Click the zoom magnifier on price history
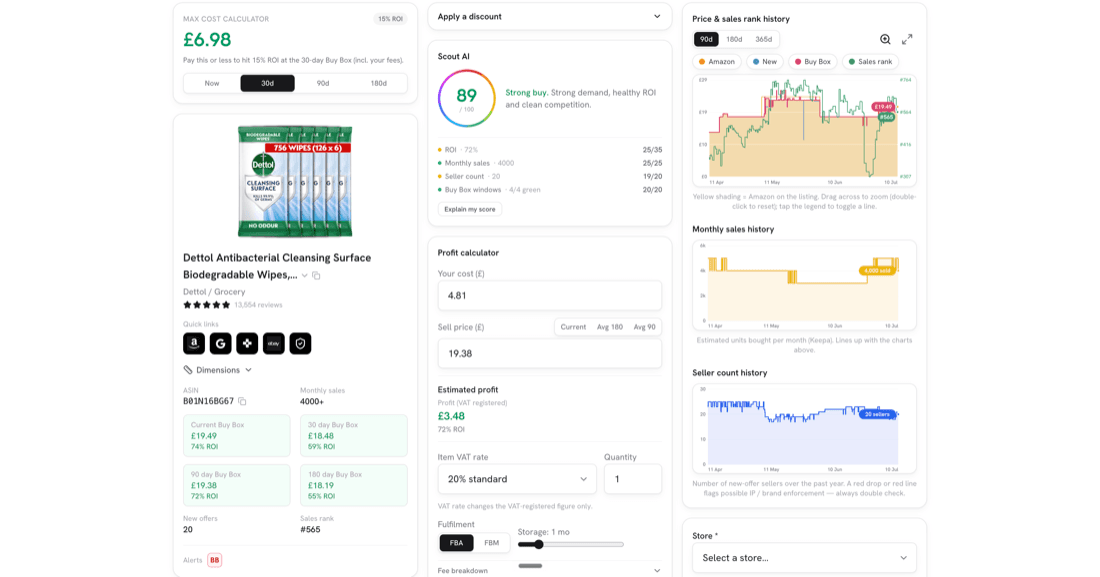The width and height of the screenshot is (1100, 577). click(x=885, y=39)
